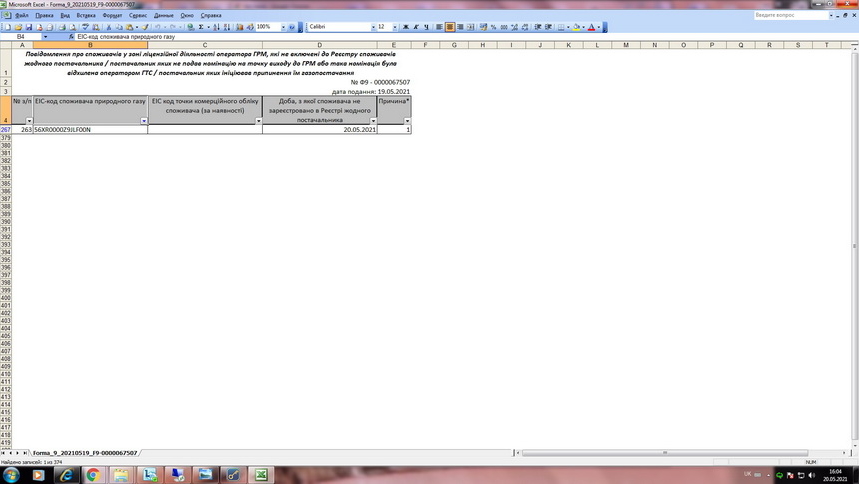Select the Forma_9_20210519 sheet tab
Screen dimensions: 859x484
(x=84, y=453)
